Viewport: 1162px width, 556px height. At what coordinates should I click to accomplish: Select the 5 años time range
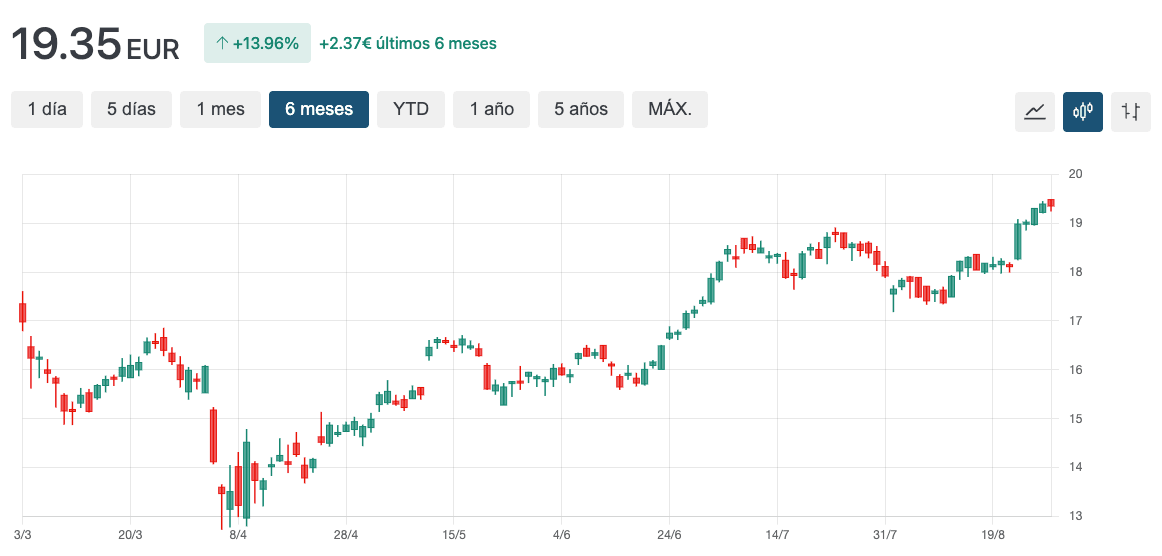(580, 109)
